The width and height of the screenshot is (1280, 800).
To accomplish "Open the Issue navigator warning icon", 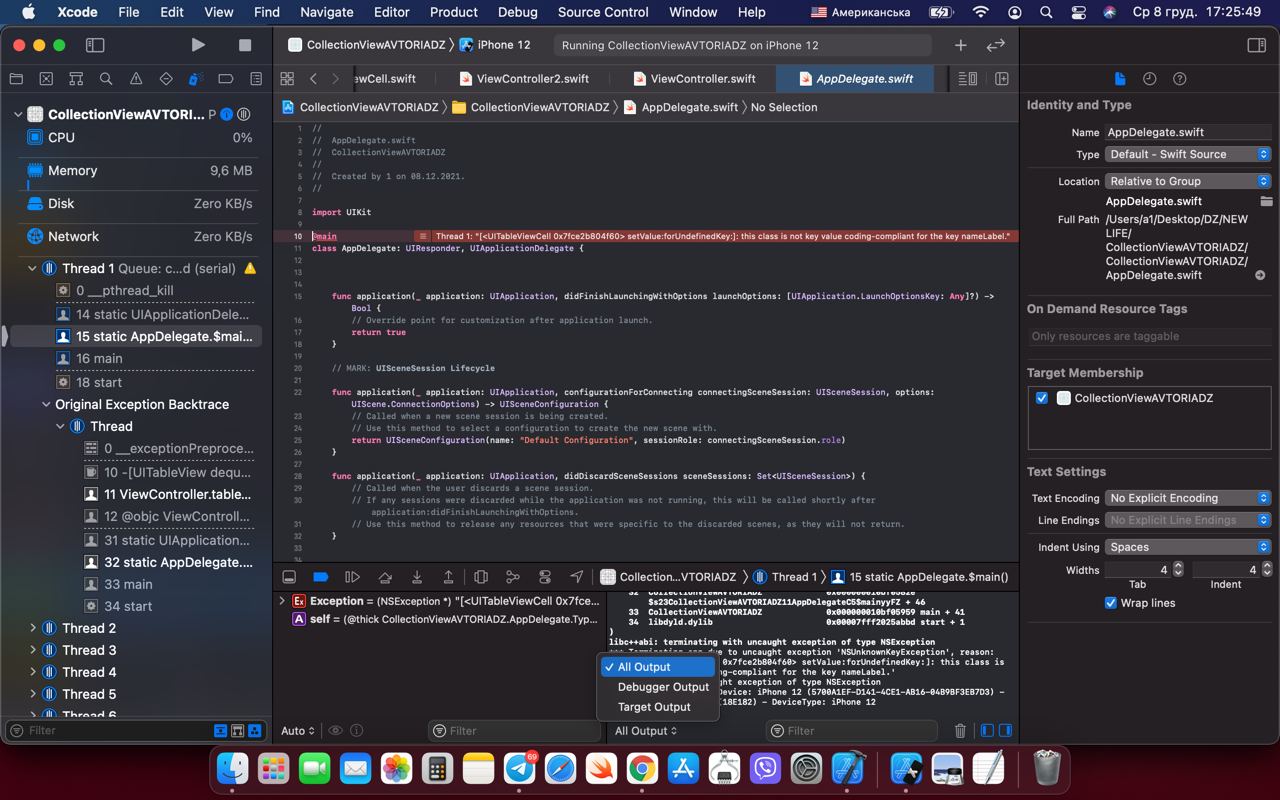I will click(136, 79).
